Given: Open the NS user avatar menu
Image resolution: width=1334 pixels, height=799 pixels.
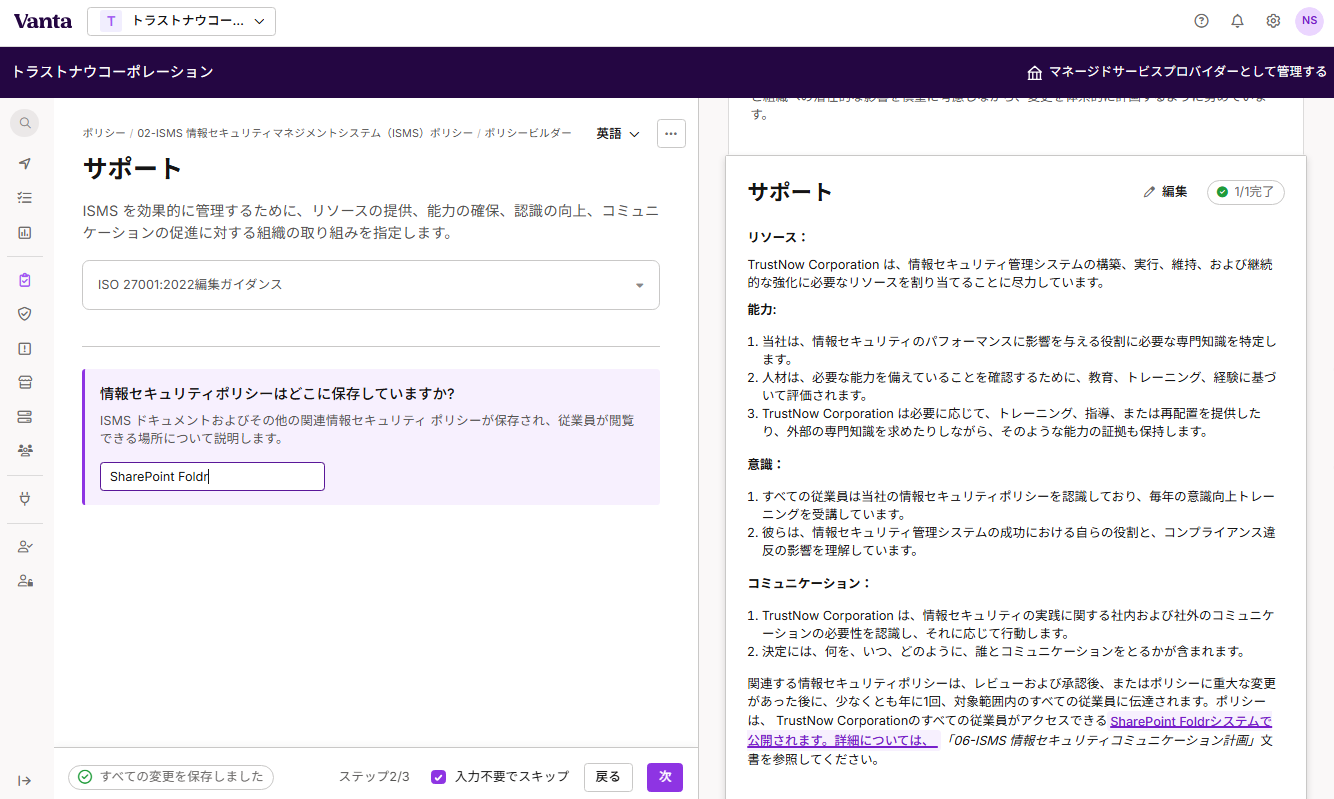Looking at the screenshot, I should 1309,21.
